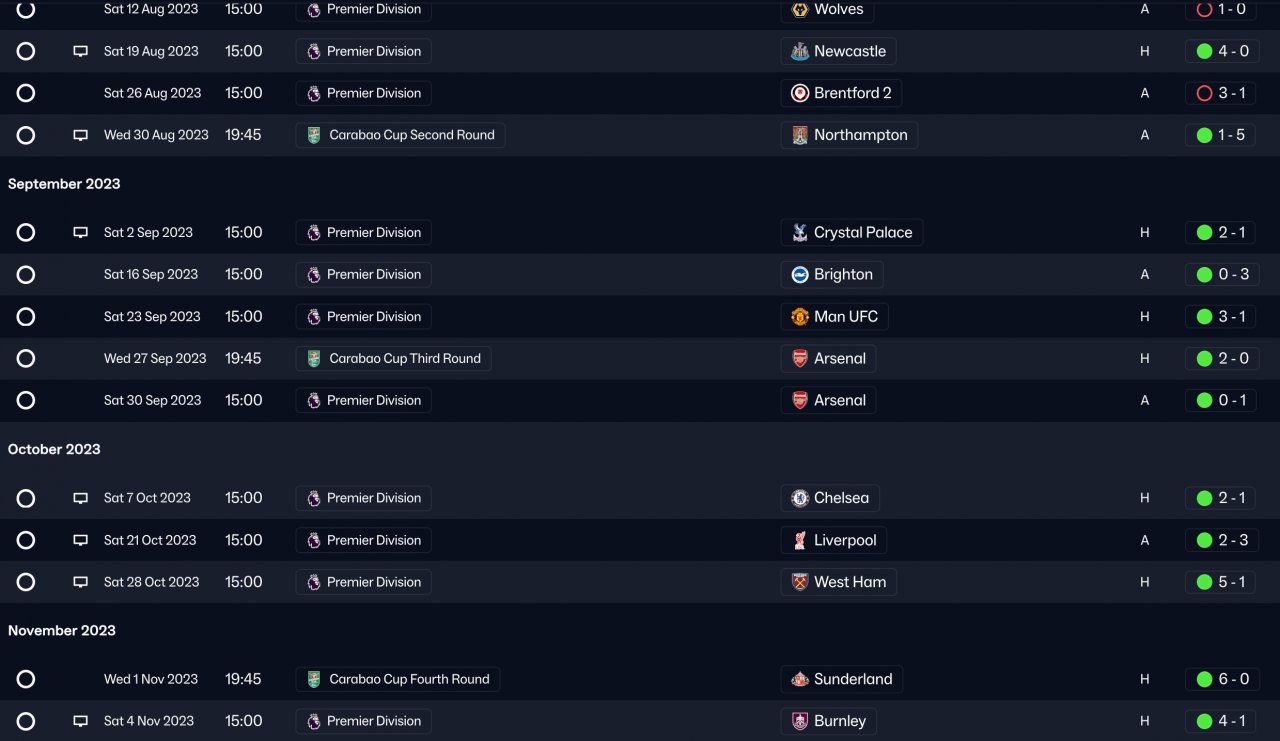The image size is (1280, 741).
Task: Open the Carabao Cup Third Round competition
Action: tap(404, 358)
